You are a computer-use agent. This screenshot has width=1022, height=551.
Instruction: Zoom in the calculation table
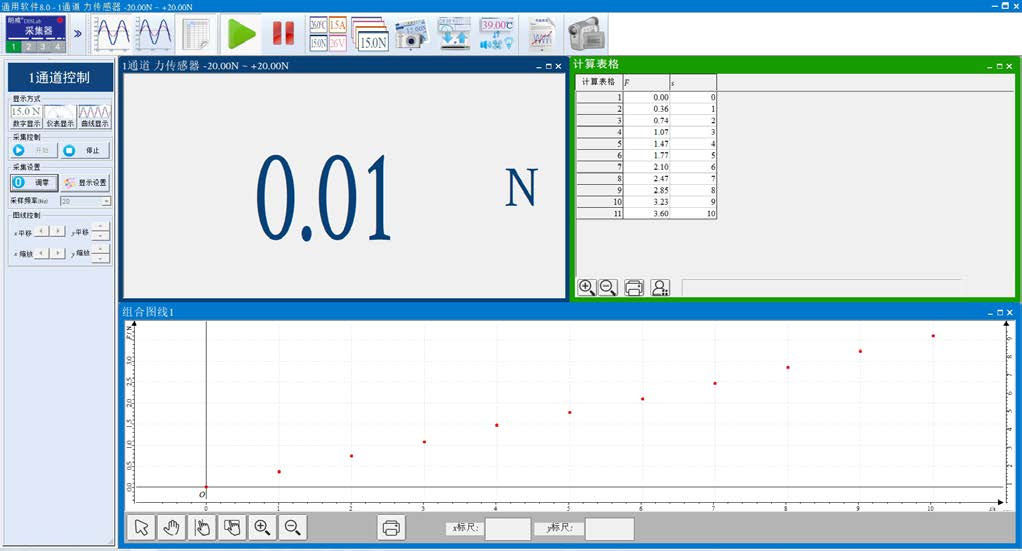pyautogui.click(x=587, y=288)
